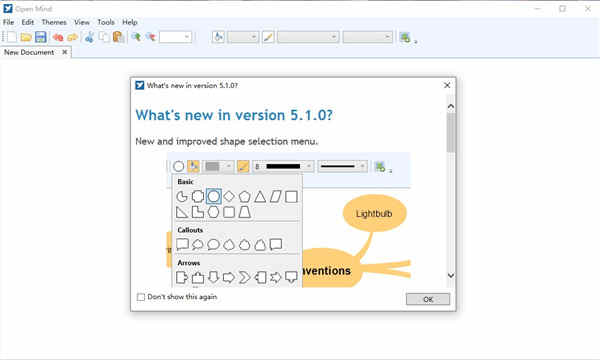Open the Tools menu

[106, 22]
